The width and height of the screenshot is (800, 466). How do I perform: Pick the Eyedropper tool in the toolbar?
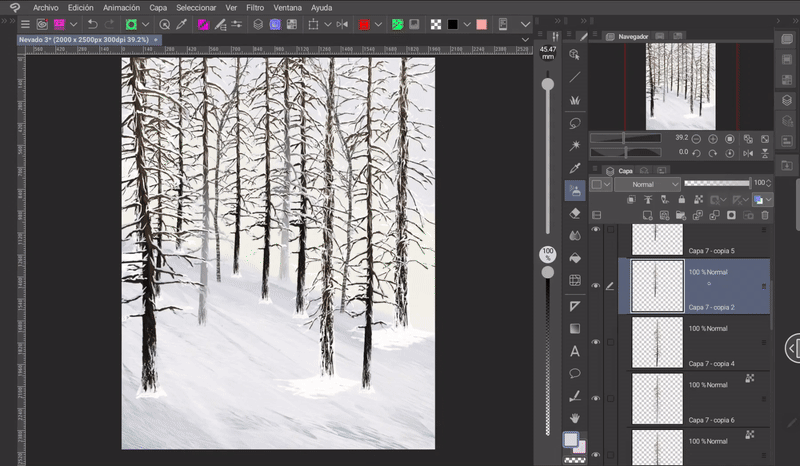pyautogui.click(x=575, y=168)
